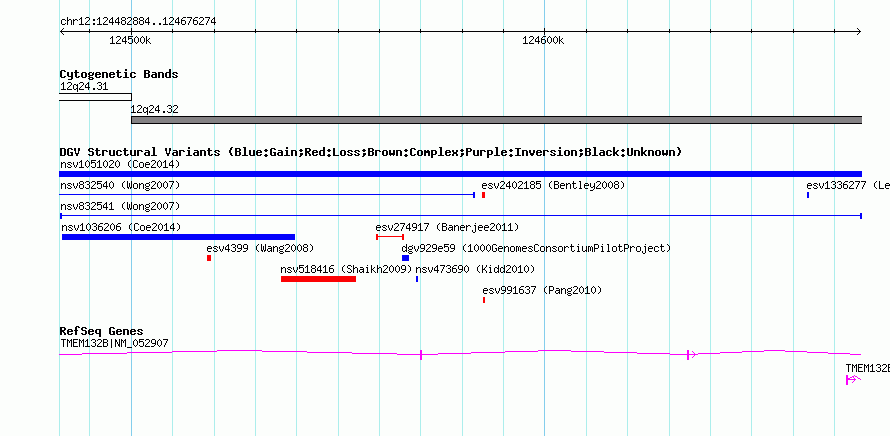Image resolution: width=890 pixels, height=436 pixels.
Task: Click the esv991637 (Pang2010) red marker
Action: 484,300
